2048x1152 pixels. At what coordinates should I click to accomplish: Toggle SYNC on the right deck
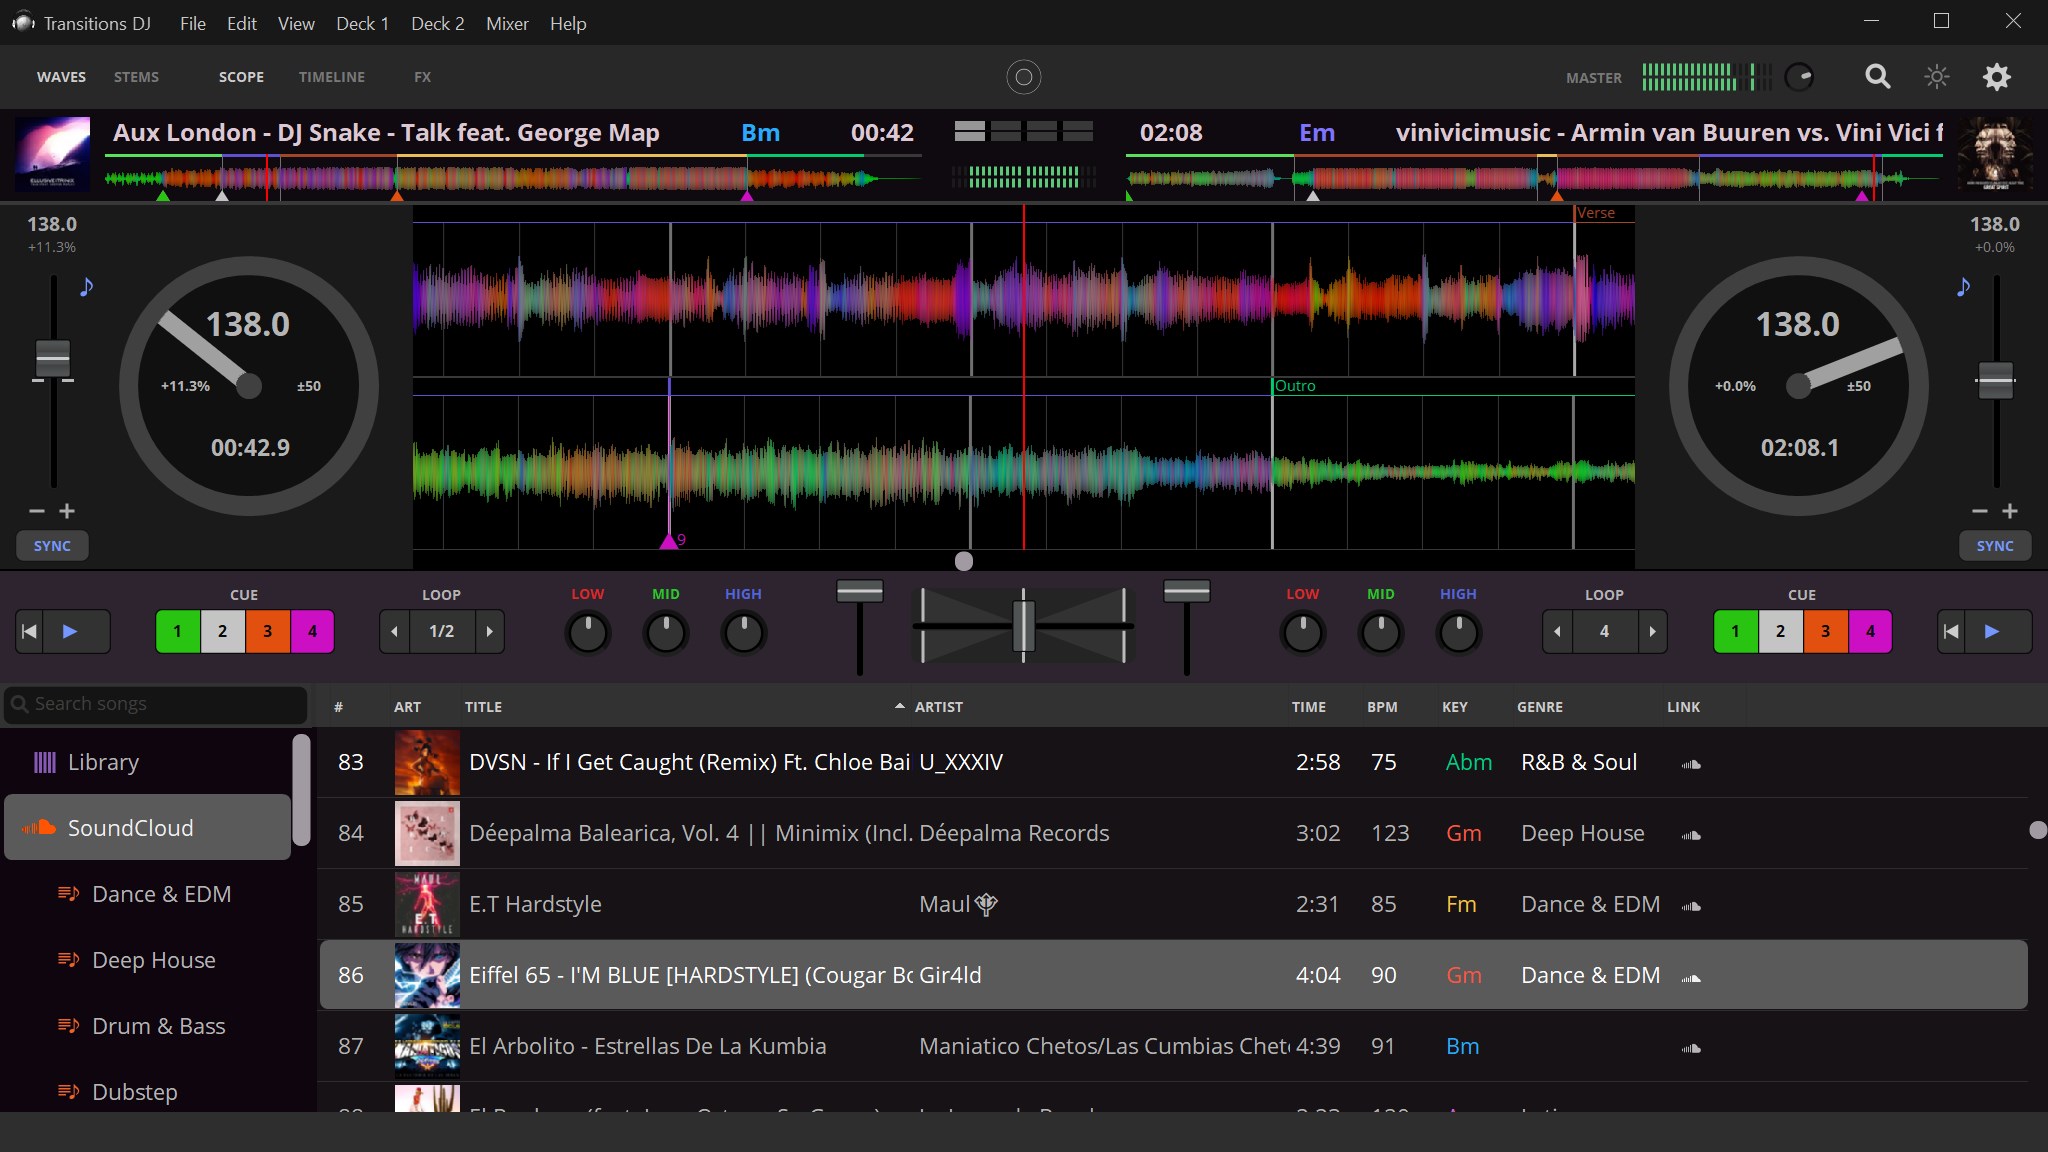[1995, 546]
